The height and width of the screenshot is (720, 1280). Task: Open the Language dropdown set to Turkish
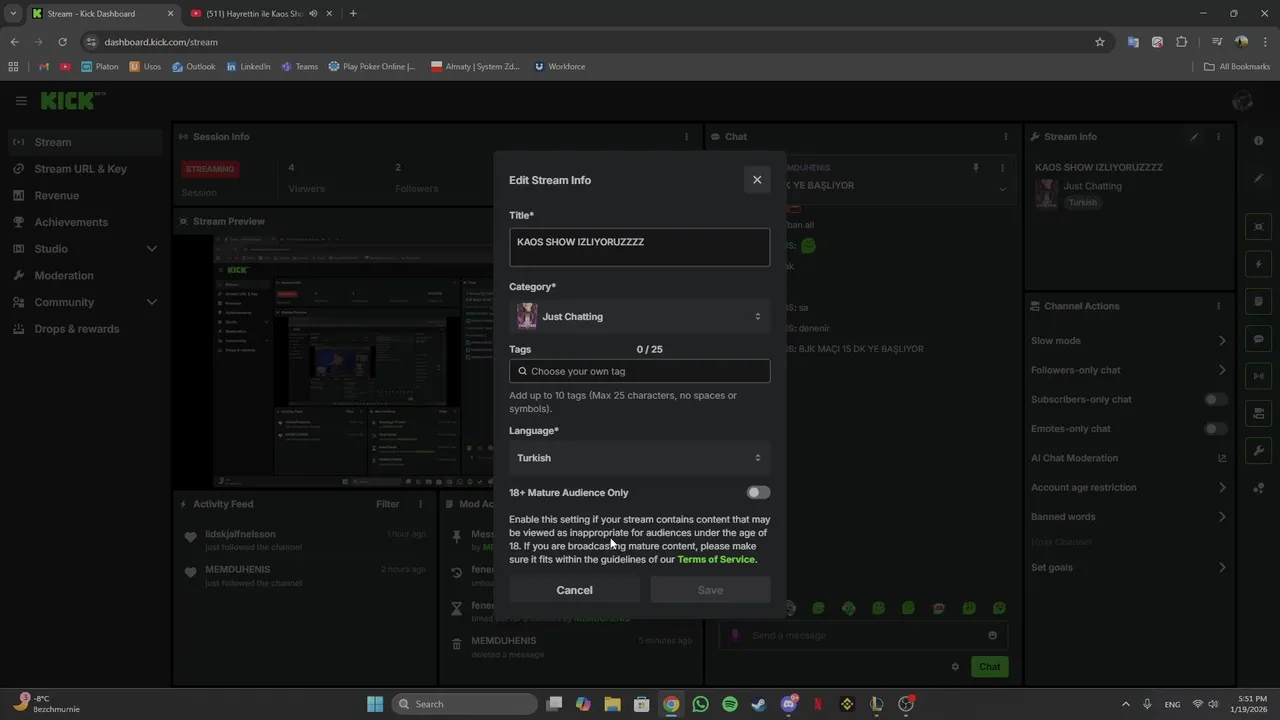click(x=639, y=458)
